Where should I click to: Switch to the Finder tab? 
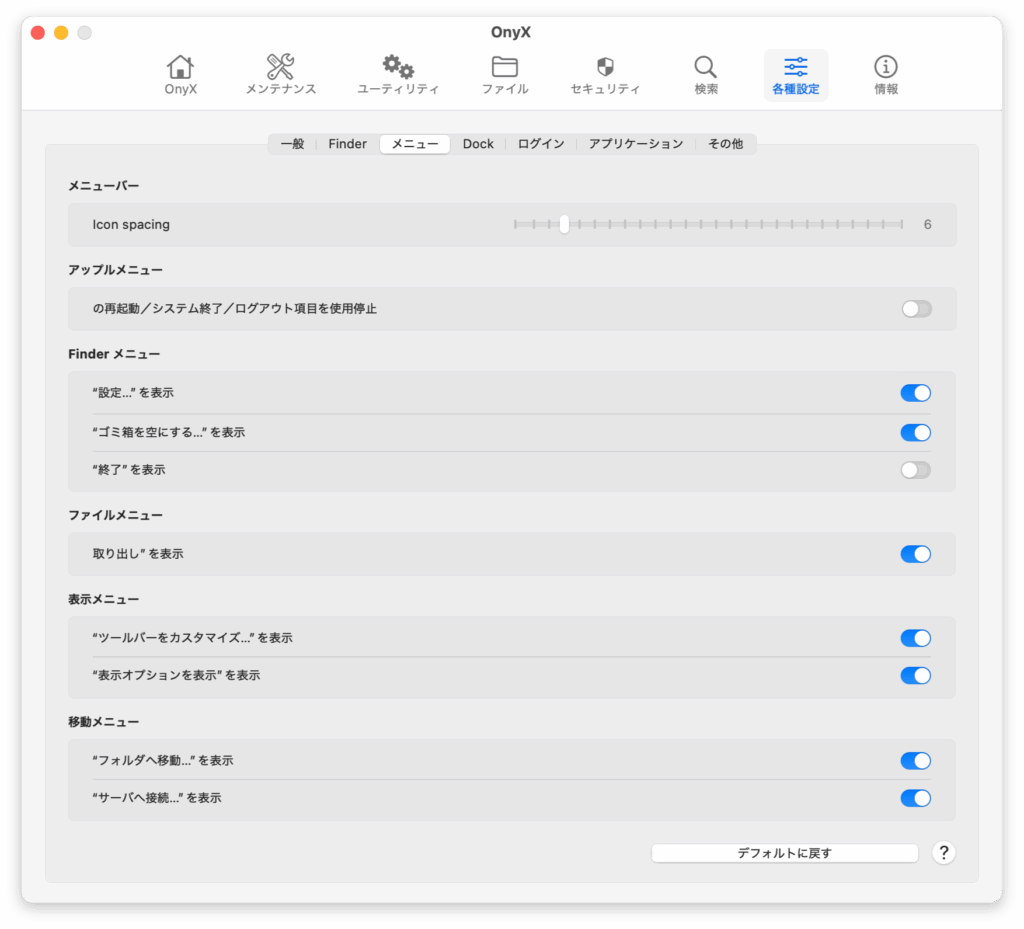[347, 144]
